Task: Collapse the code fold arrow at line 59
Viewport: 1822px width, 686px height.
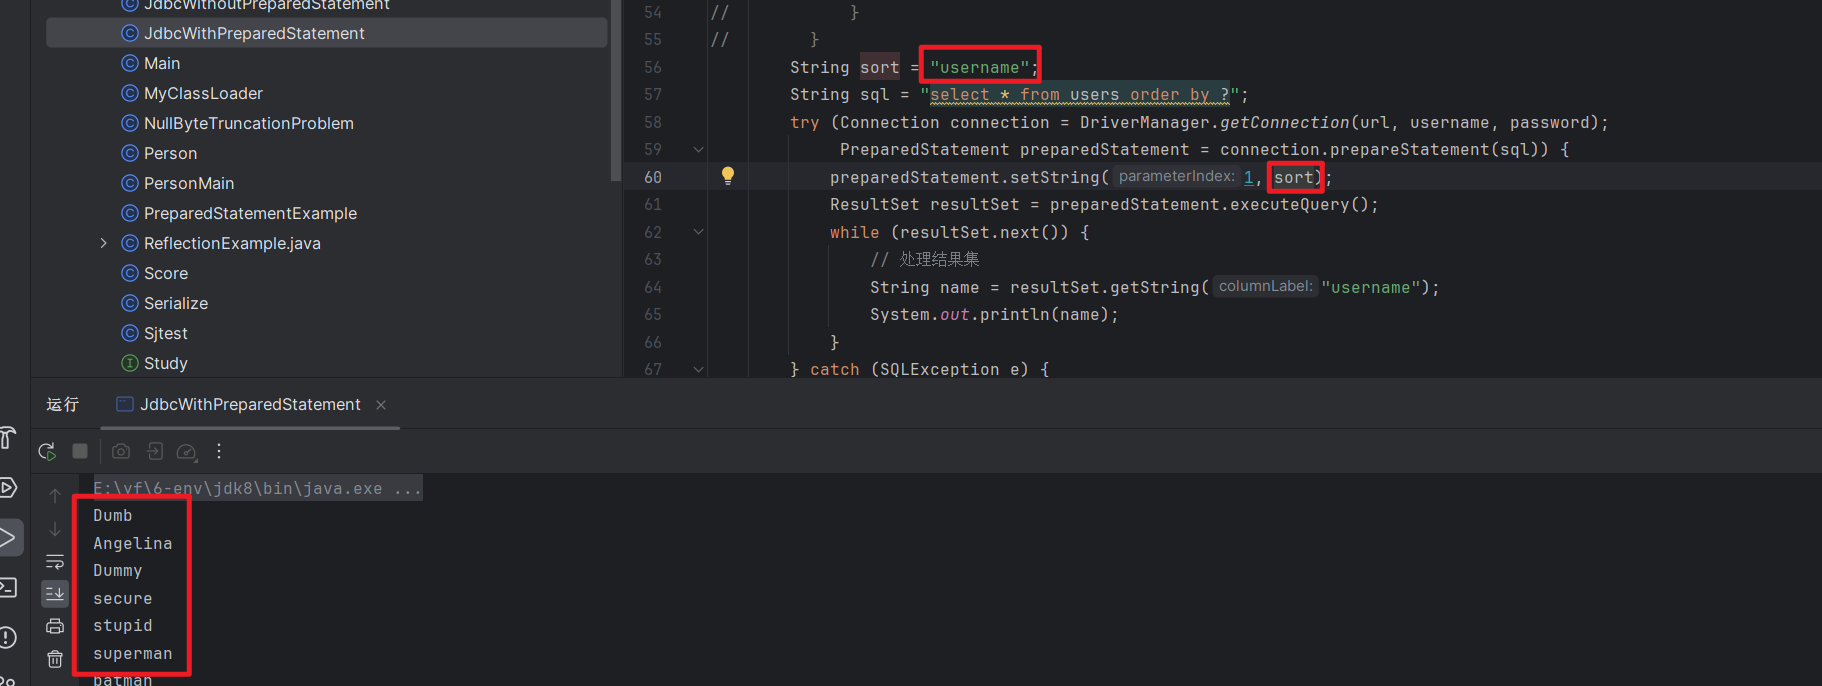Action: [x=698, y=149]
